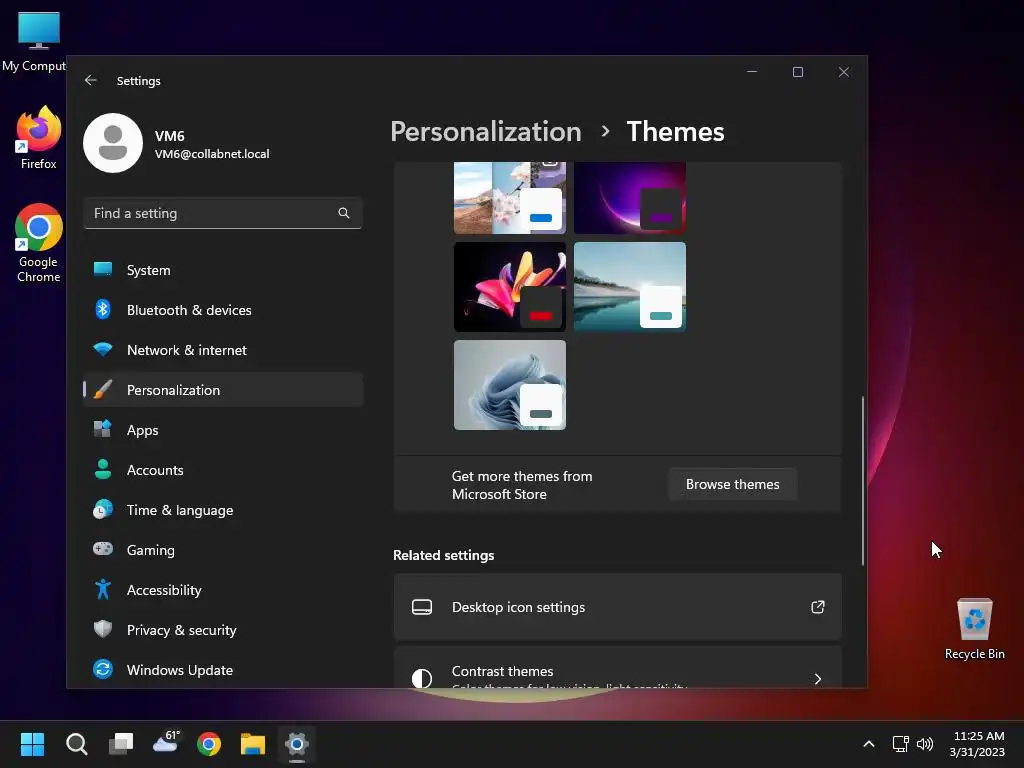Open the weather widget showing 61°
This screenshot has width=1024, height=768.
point(165,744)
